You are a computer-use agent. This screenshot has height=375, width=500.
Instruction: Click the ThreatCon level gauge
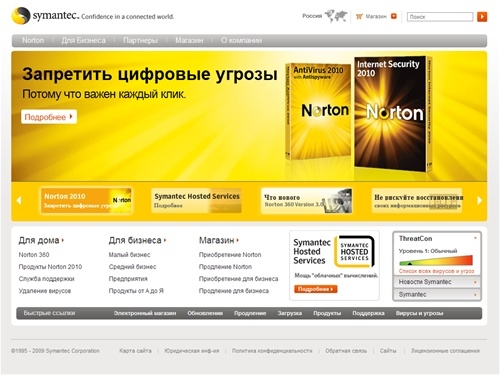[x=436, y=260]
